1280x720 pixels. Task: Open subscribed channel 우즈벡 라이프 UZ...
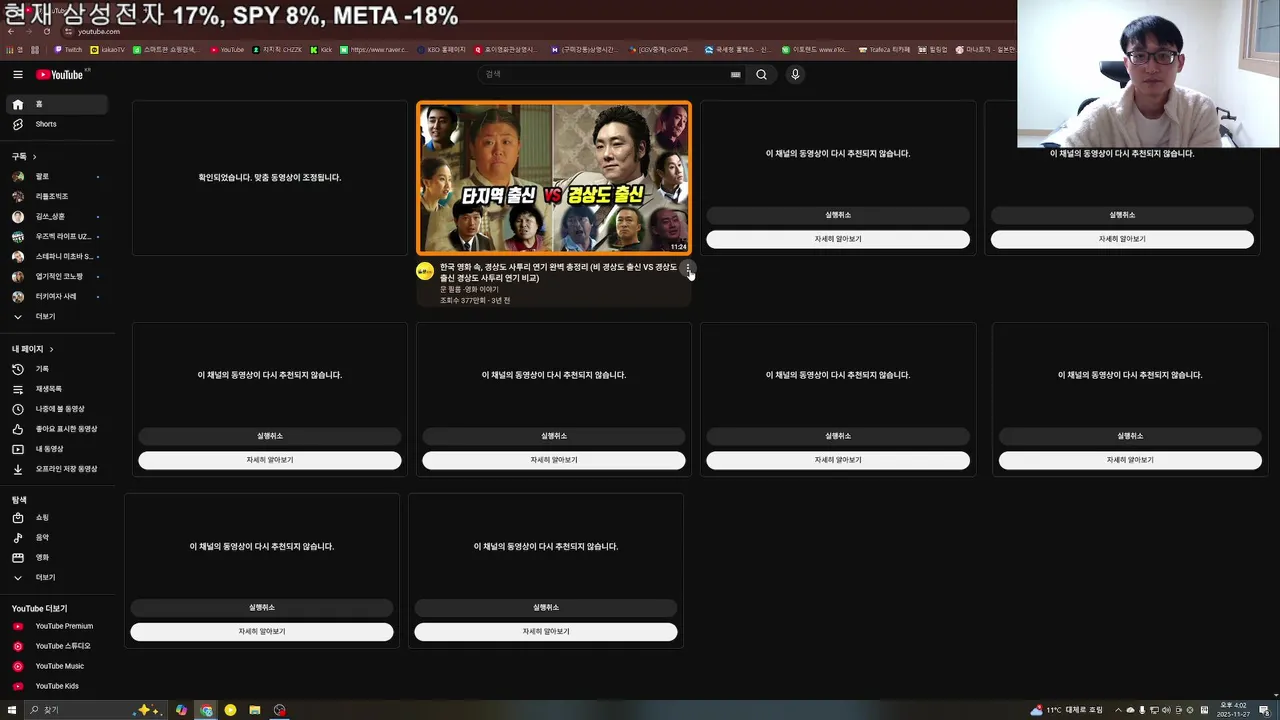pyautogui.click(x=56, y=236)
